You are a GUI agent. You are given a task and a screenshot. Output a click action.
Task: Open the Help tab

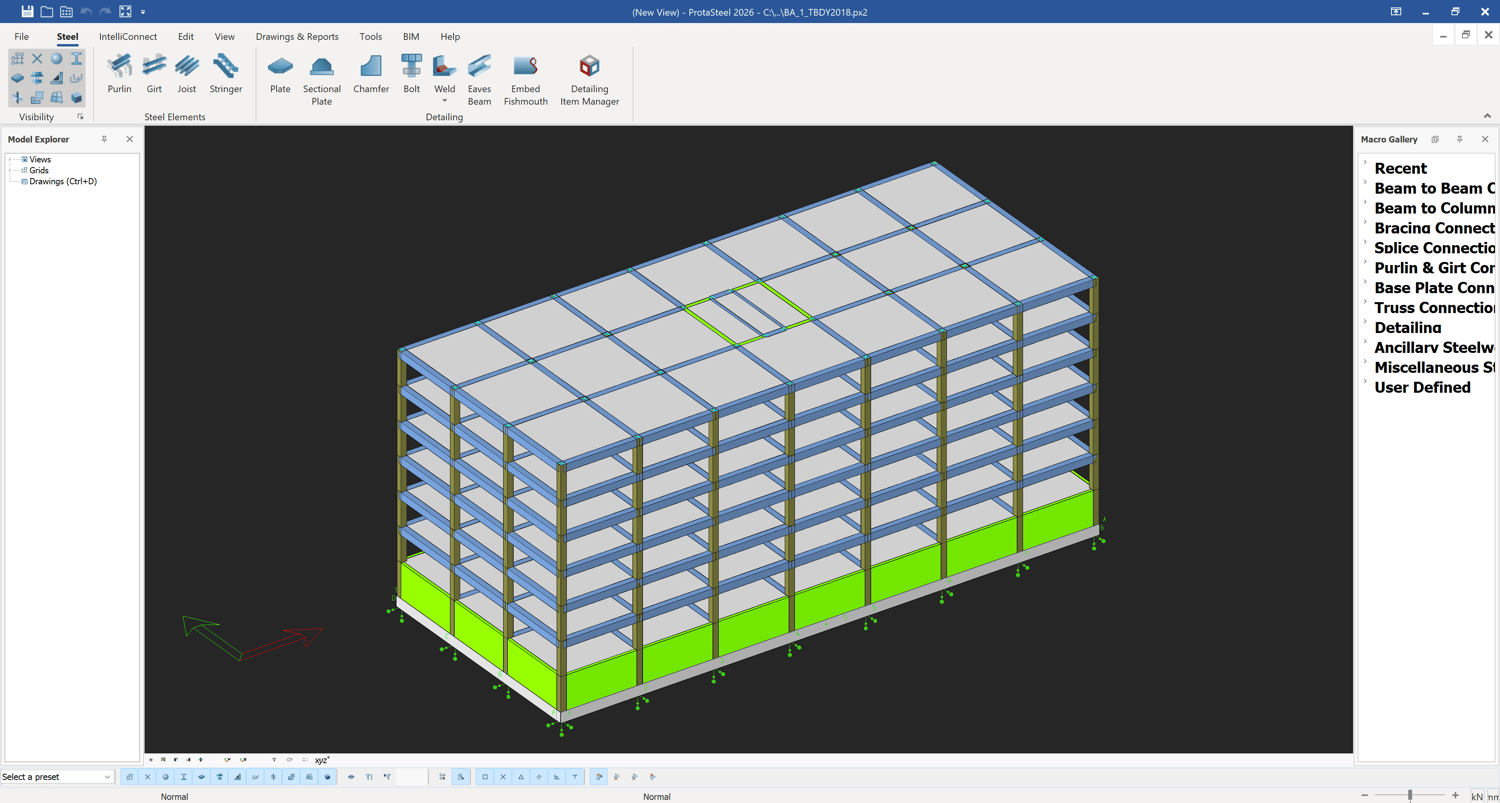point(450,37)
